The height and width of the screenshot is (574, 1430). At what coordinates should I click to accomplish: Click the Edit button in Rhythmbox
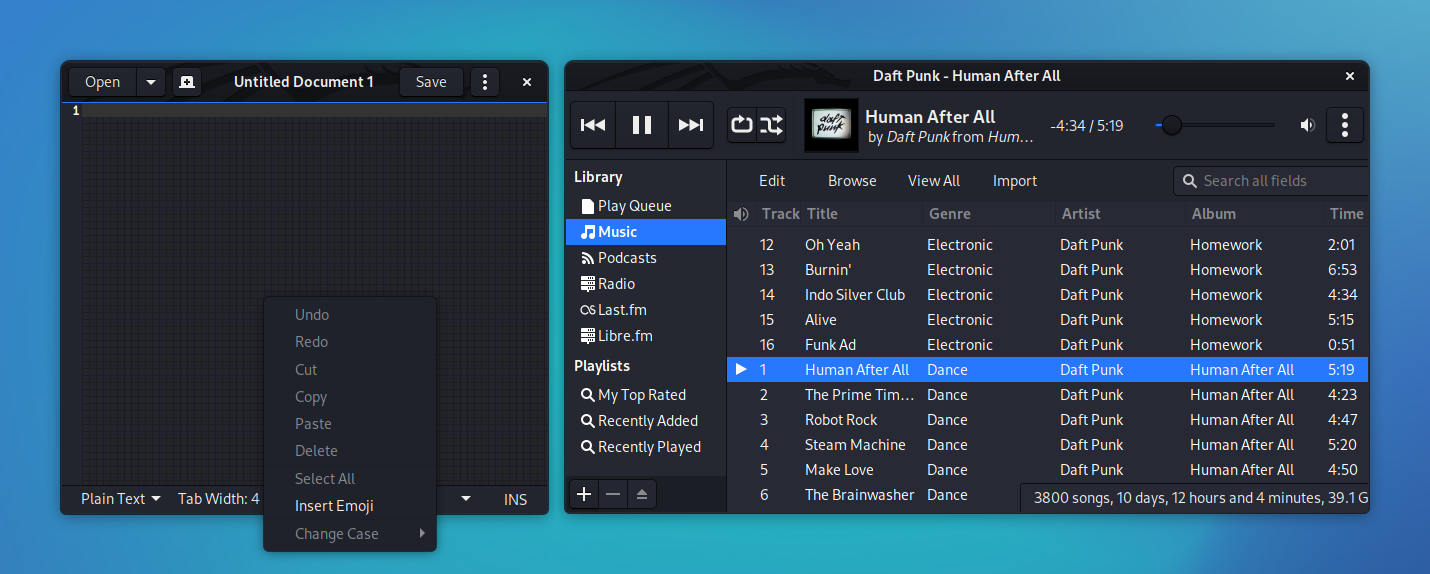click(772, 181)
